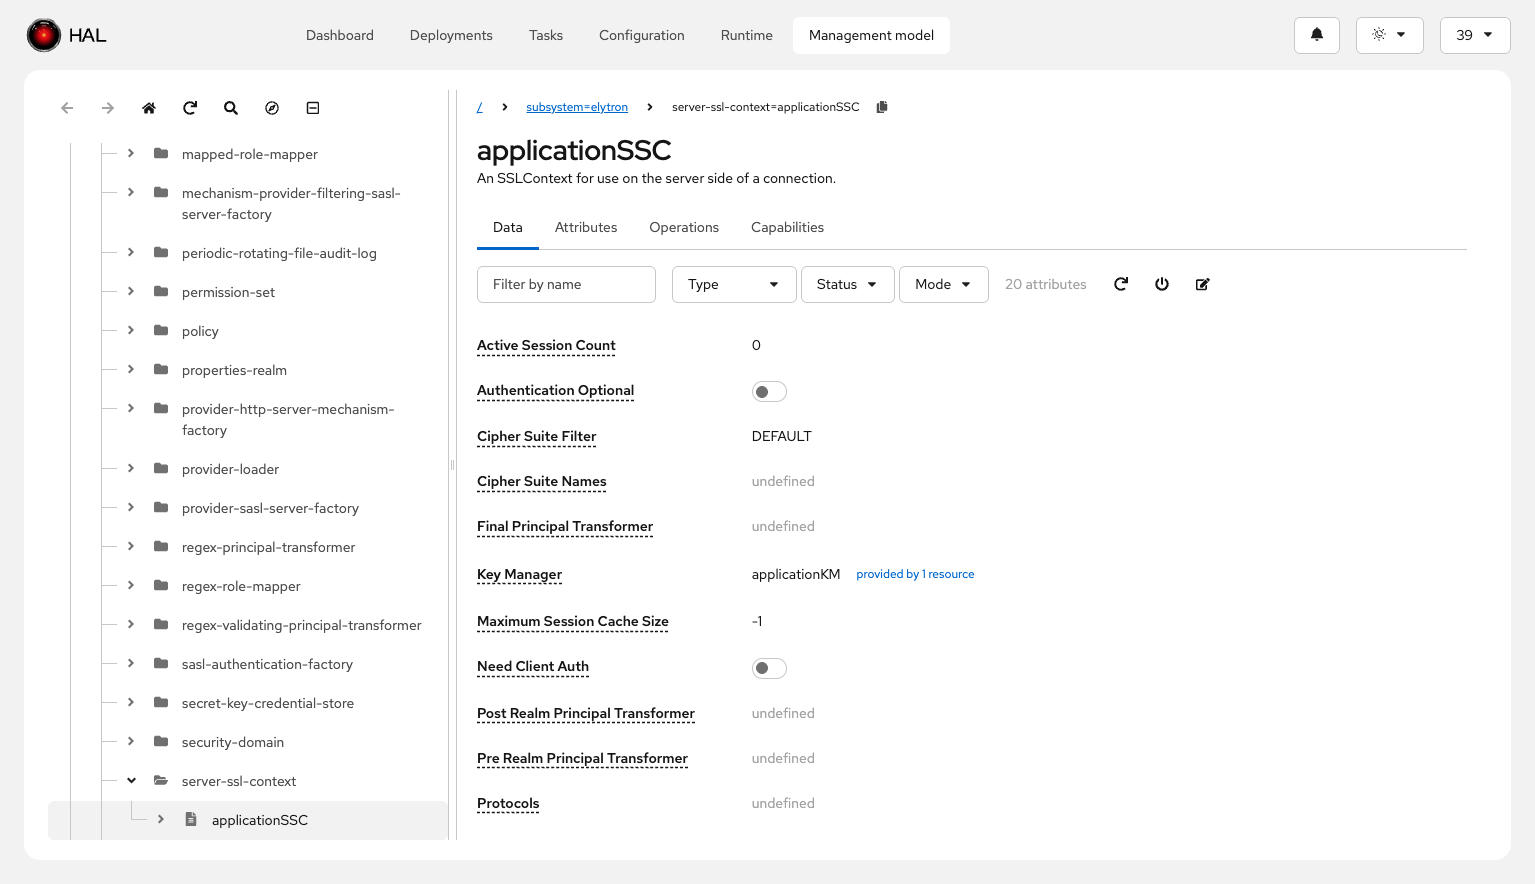
Task: Click the policy folder icon
Action: pos(161,330)
